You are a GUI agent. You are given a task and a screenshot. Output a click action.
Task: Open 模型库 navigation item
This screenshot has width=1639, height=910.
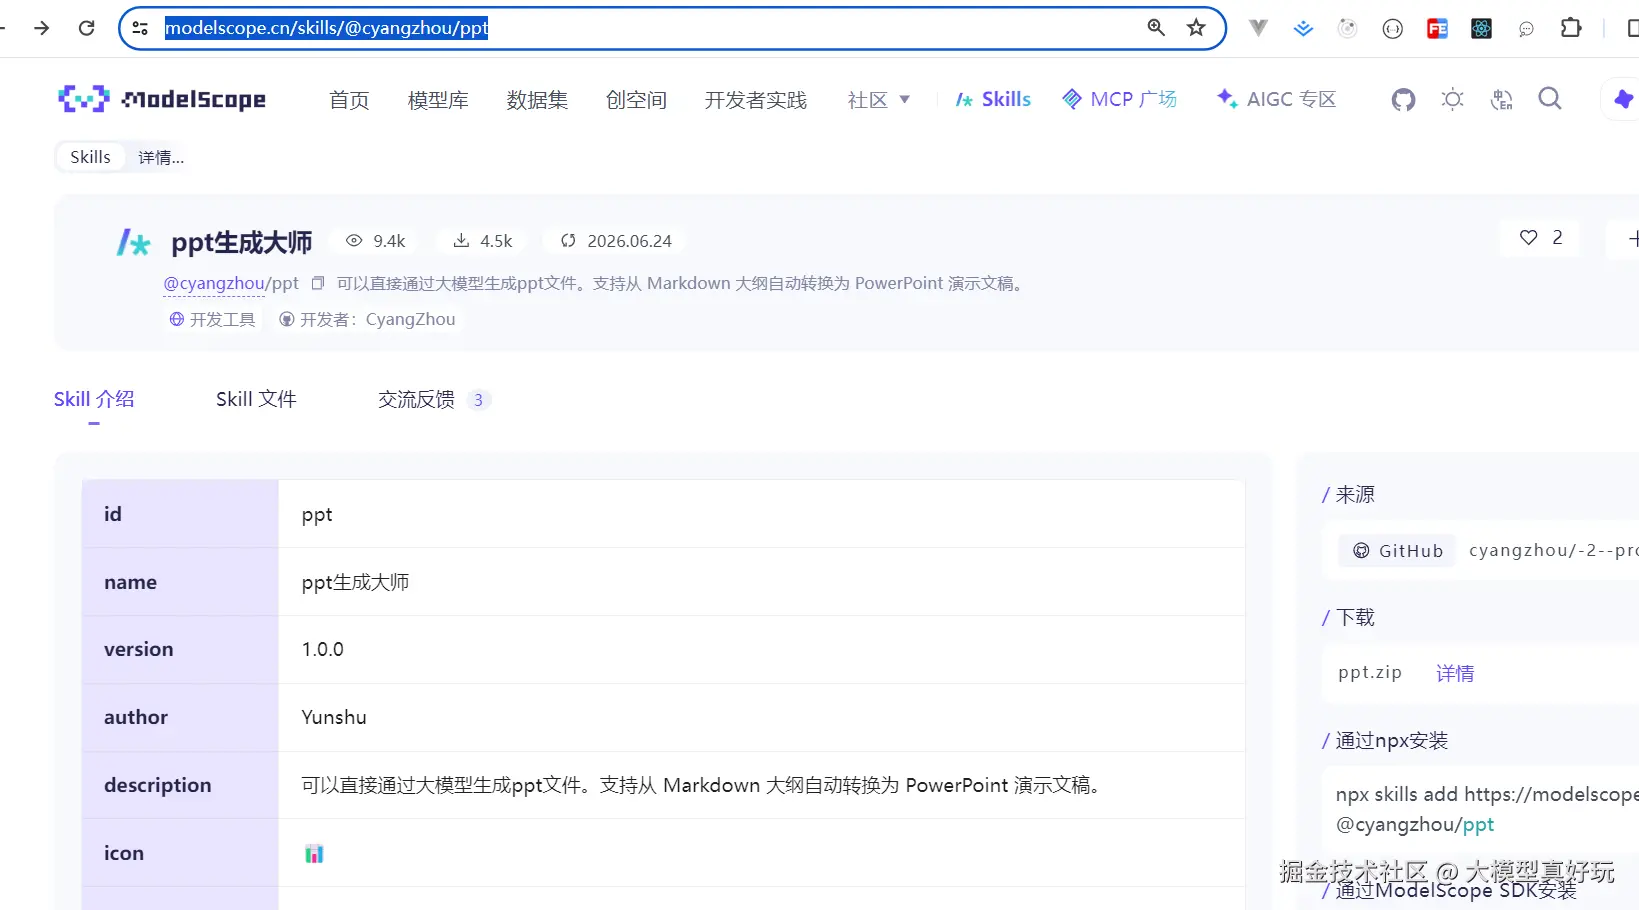(x=438, y=100)
